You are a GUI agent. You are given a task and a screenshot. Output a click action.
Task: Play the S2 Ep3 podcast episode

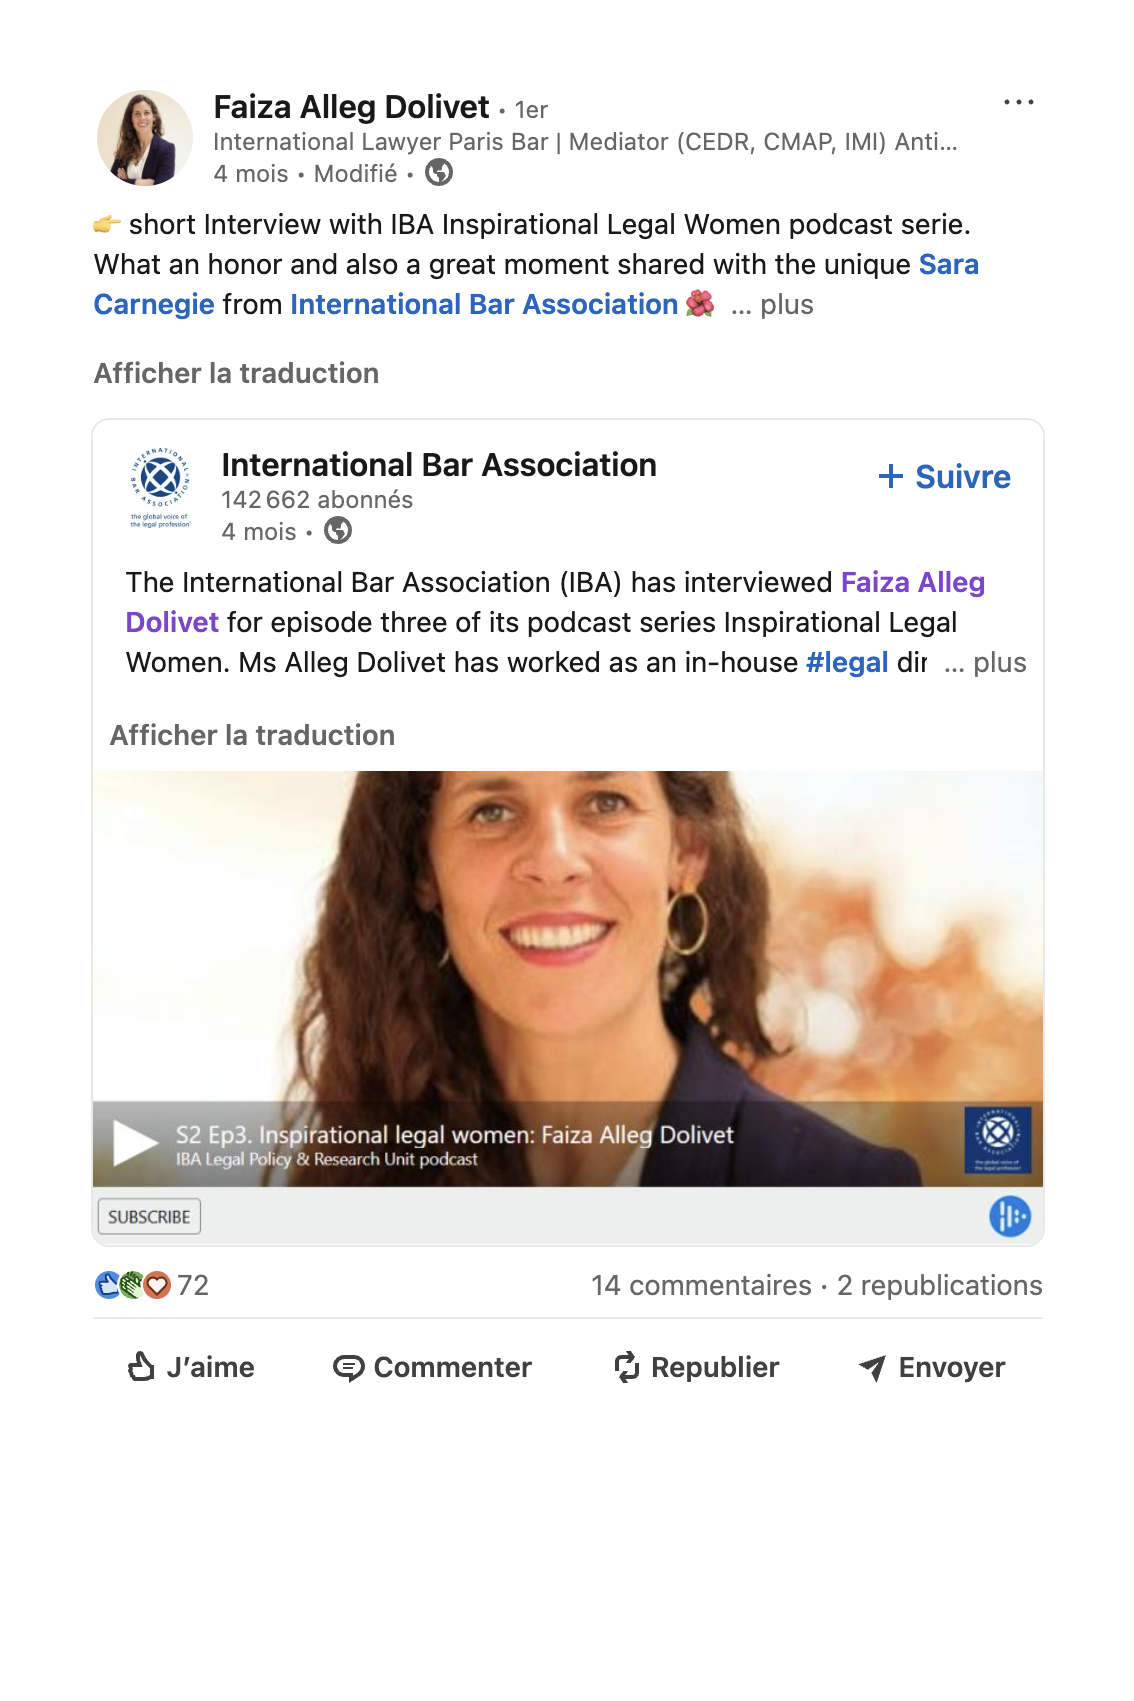(135, 1143)
